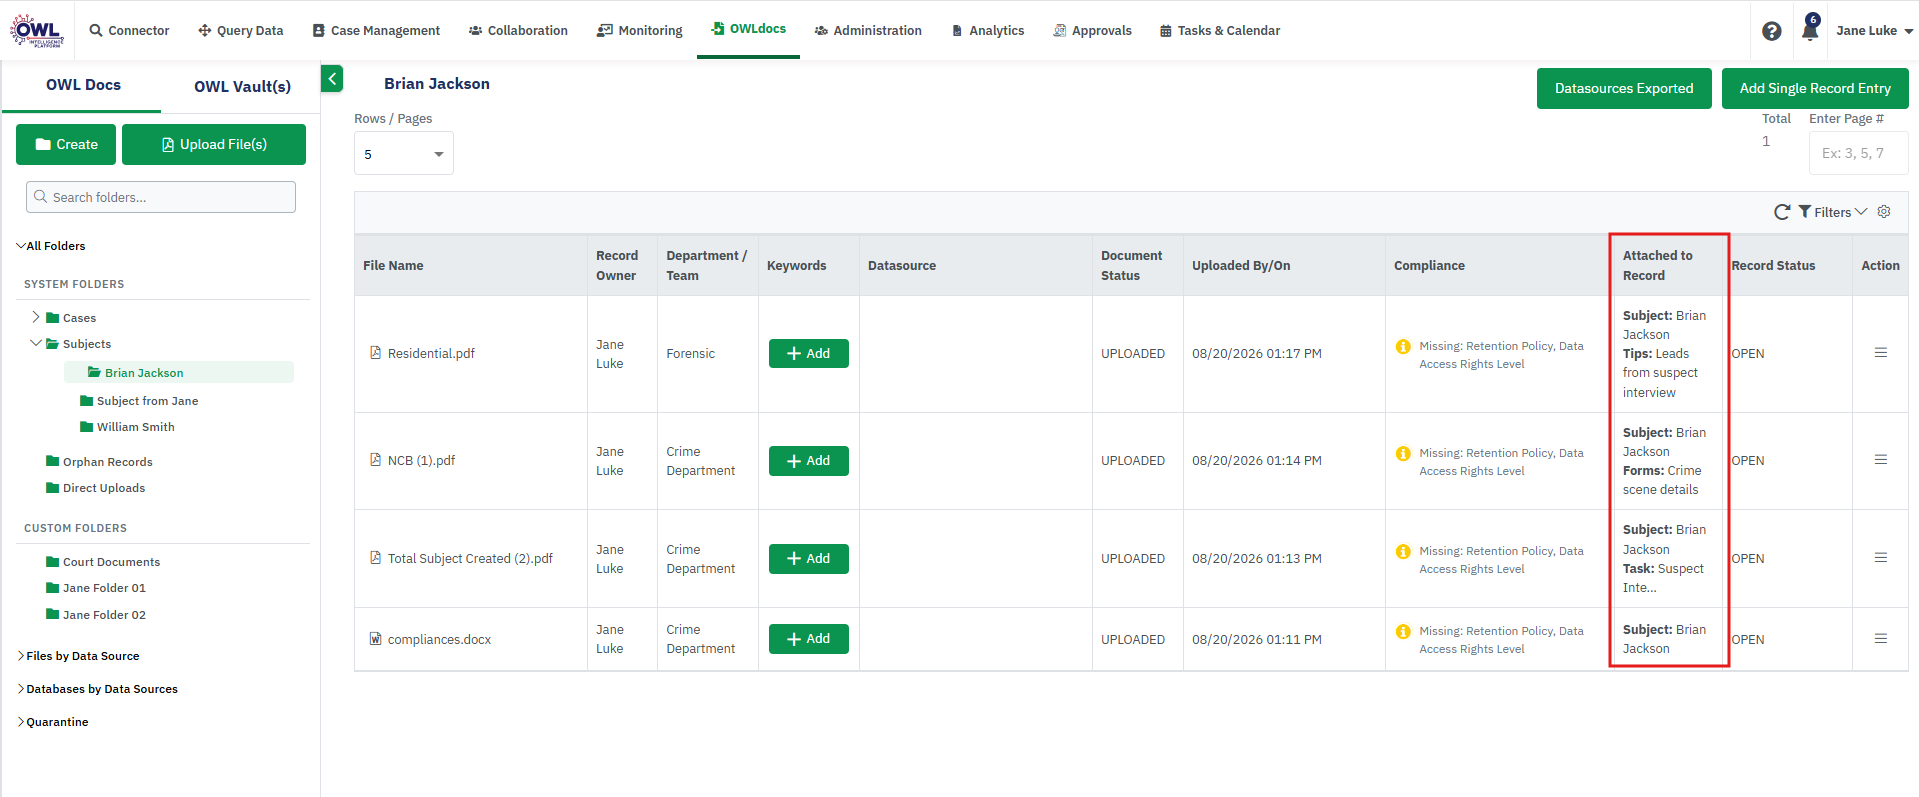Open action menu for Total Subject Created (2).pdf
This screenshot has width=1919, height=797.
1881,558
